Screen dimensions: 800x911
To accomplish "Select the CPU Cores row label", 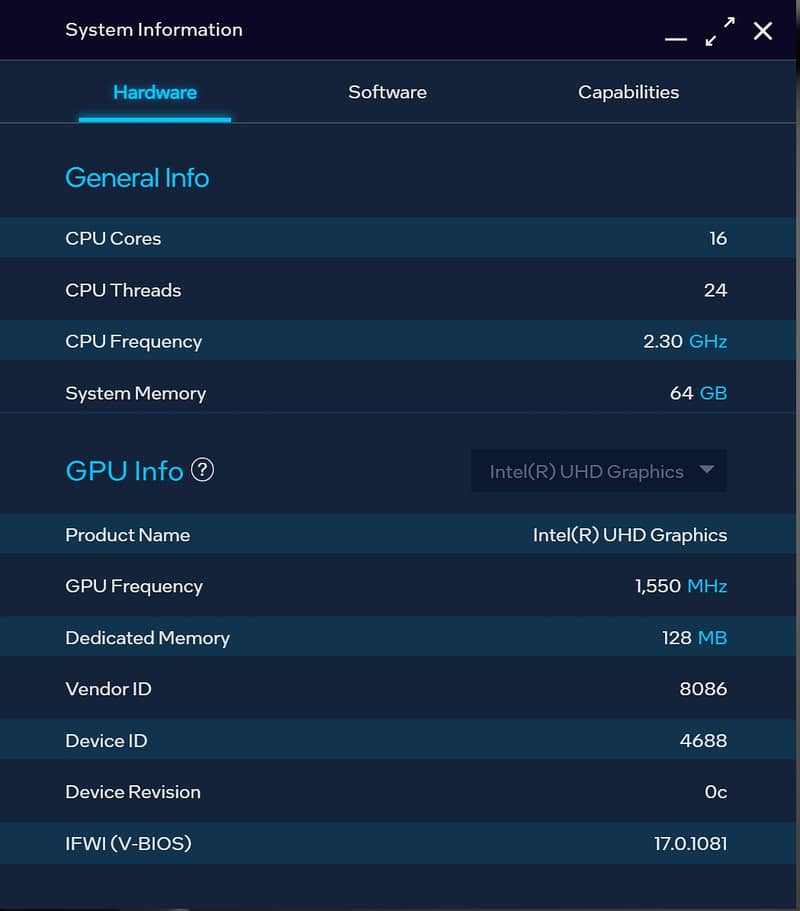I will [x=113, y=238].
